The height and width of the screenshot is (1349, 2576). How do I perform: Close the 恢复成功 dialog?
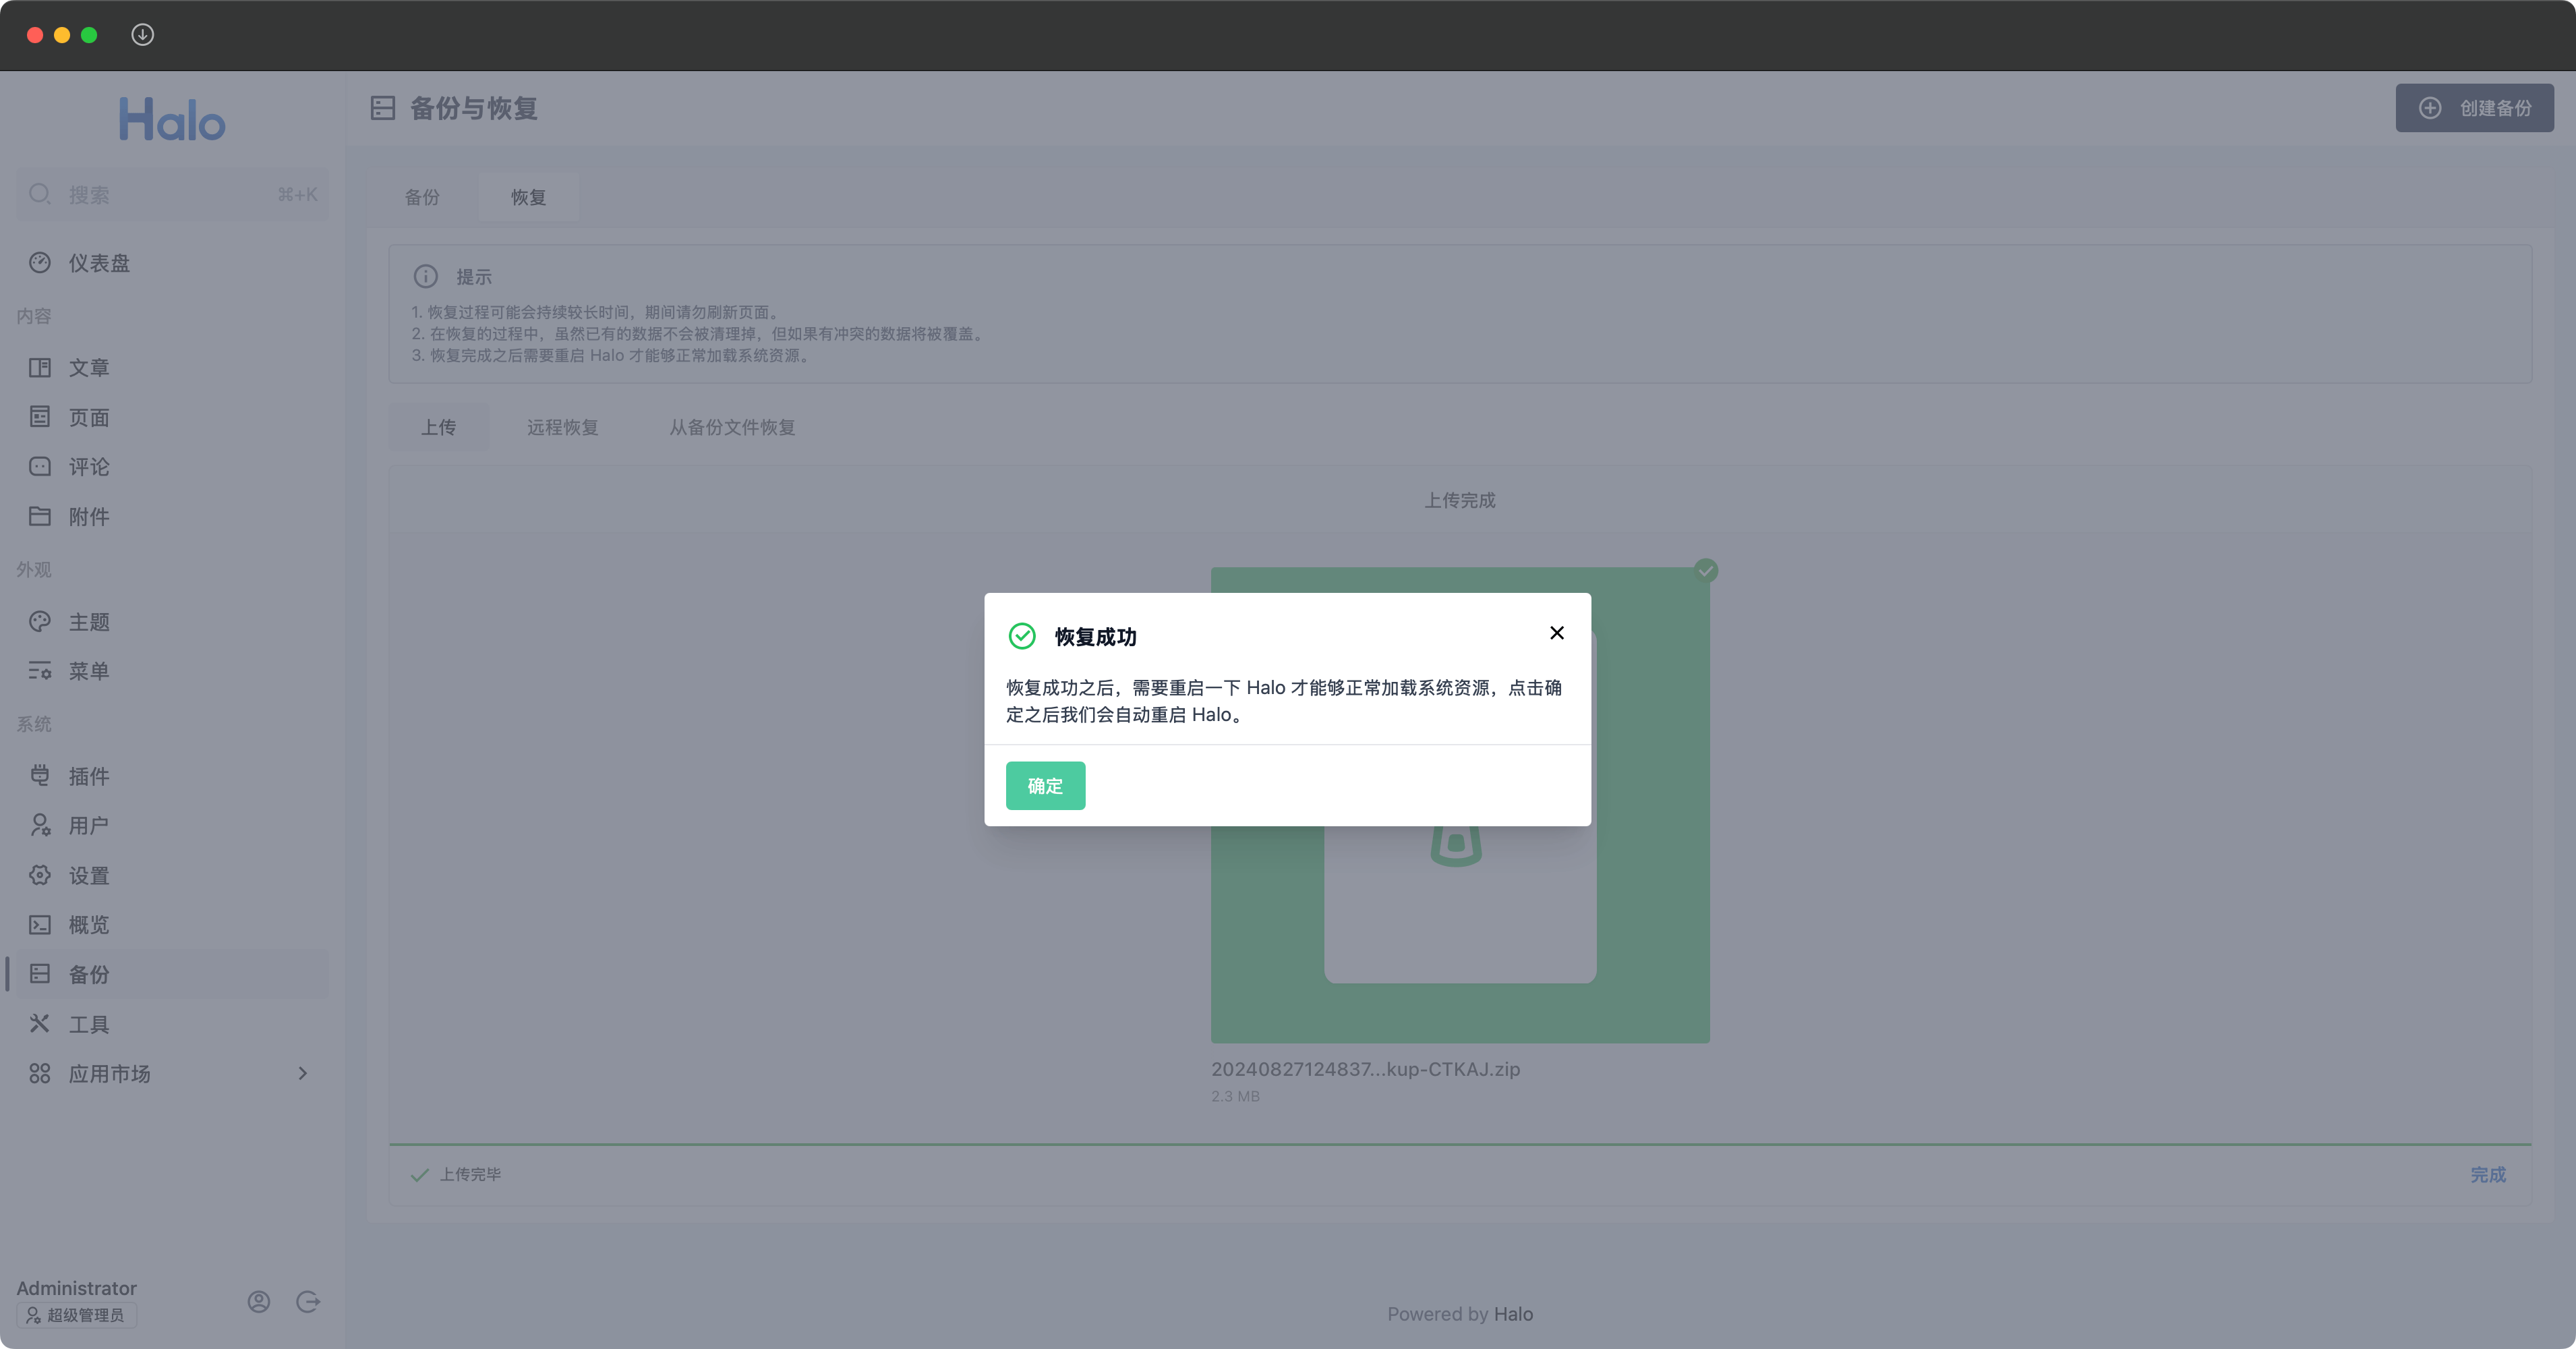point(1557,633)
